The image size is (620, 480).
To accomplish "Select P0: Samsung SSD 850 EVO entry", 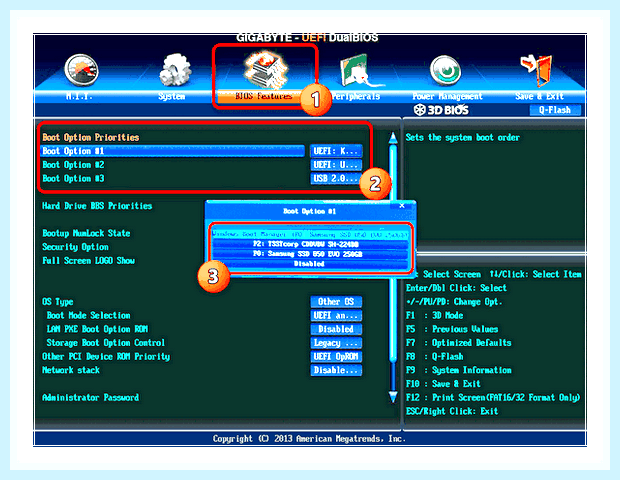I will [310, 254].
